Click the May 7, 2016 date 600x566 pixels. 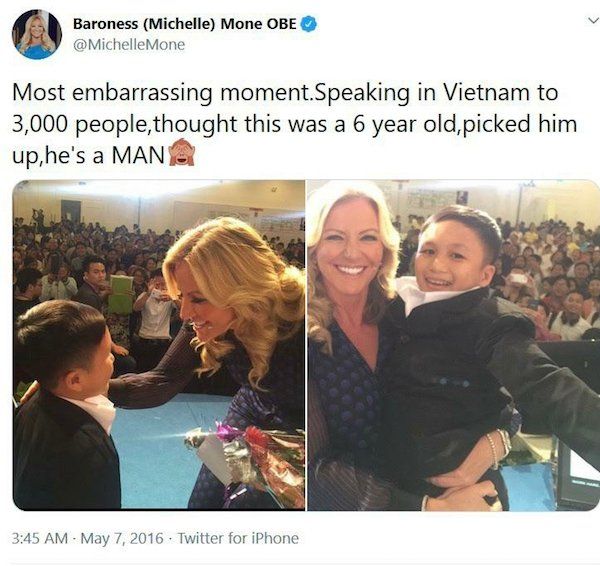pos(122,538)
